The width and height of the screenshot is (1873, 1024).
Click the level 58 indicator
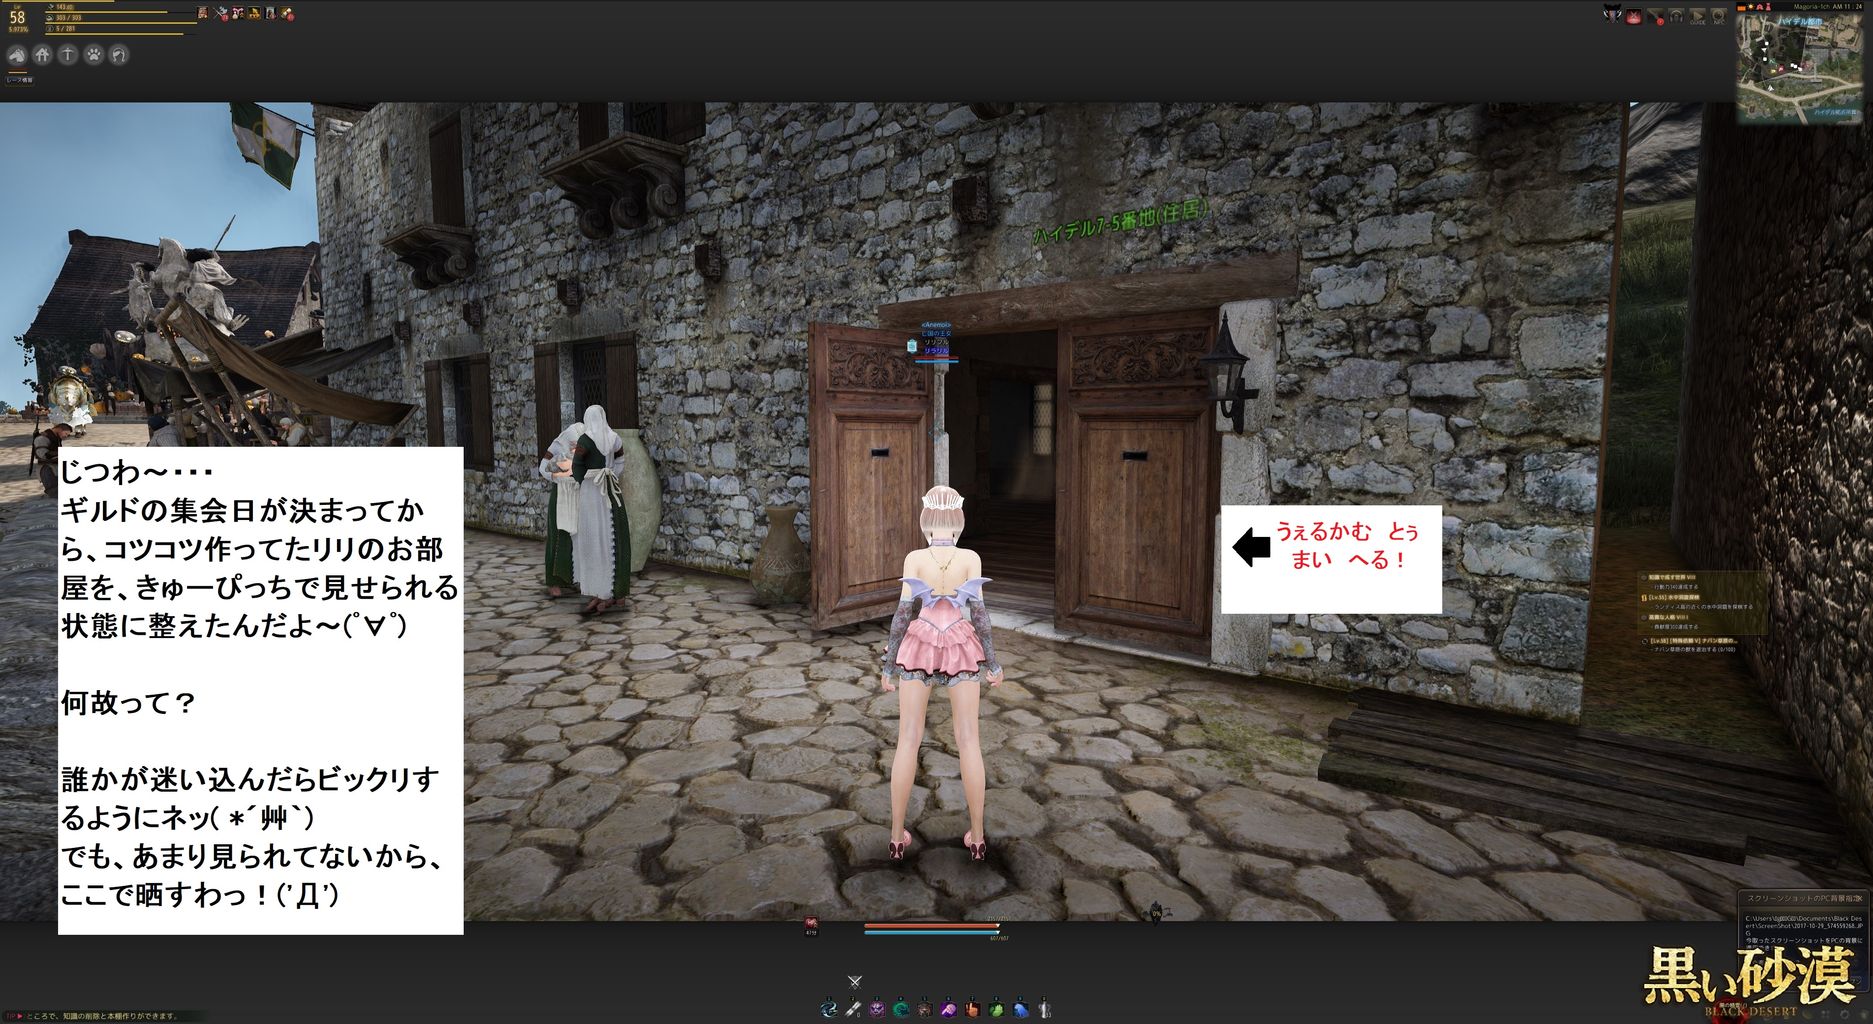17,17
